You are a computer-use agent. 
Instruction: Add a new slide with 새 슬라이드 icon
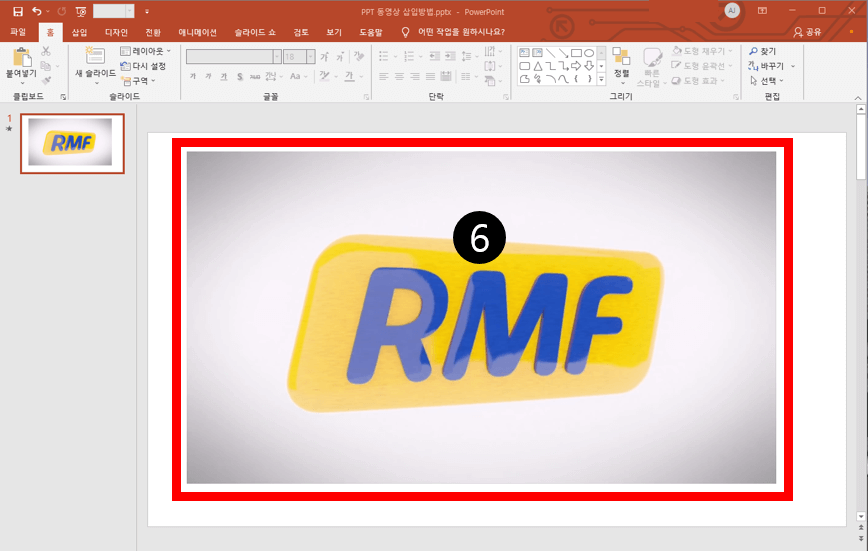95,56
